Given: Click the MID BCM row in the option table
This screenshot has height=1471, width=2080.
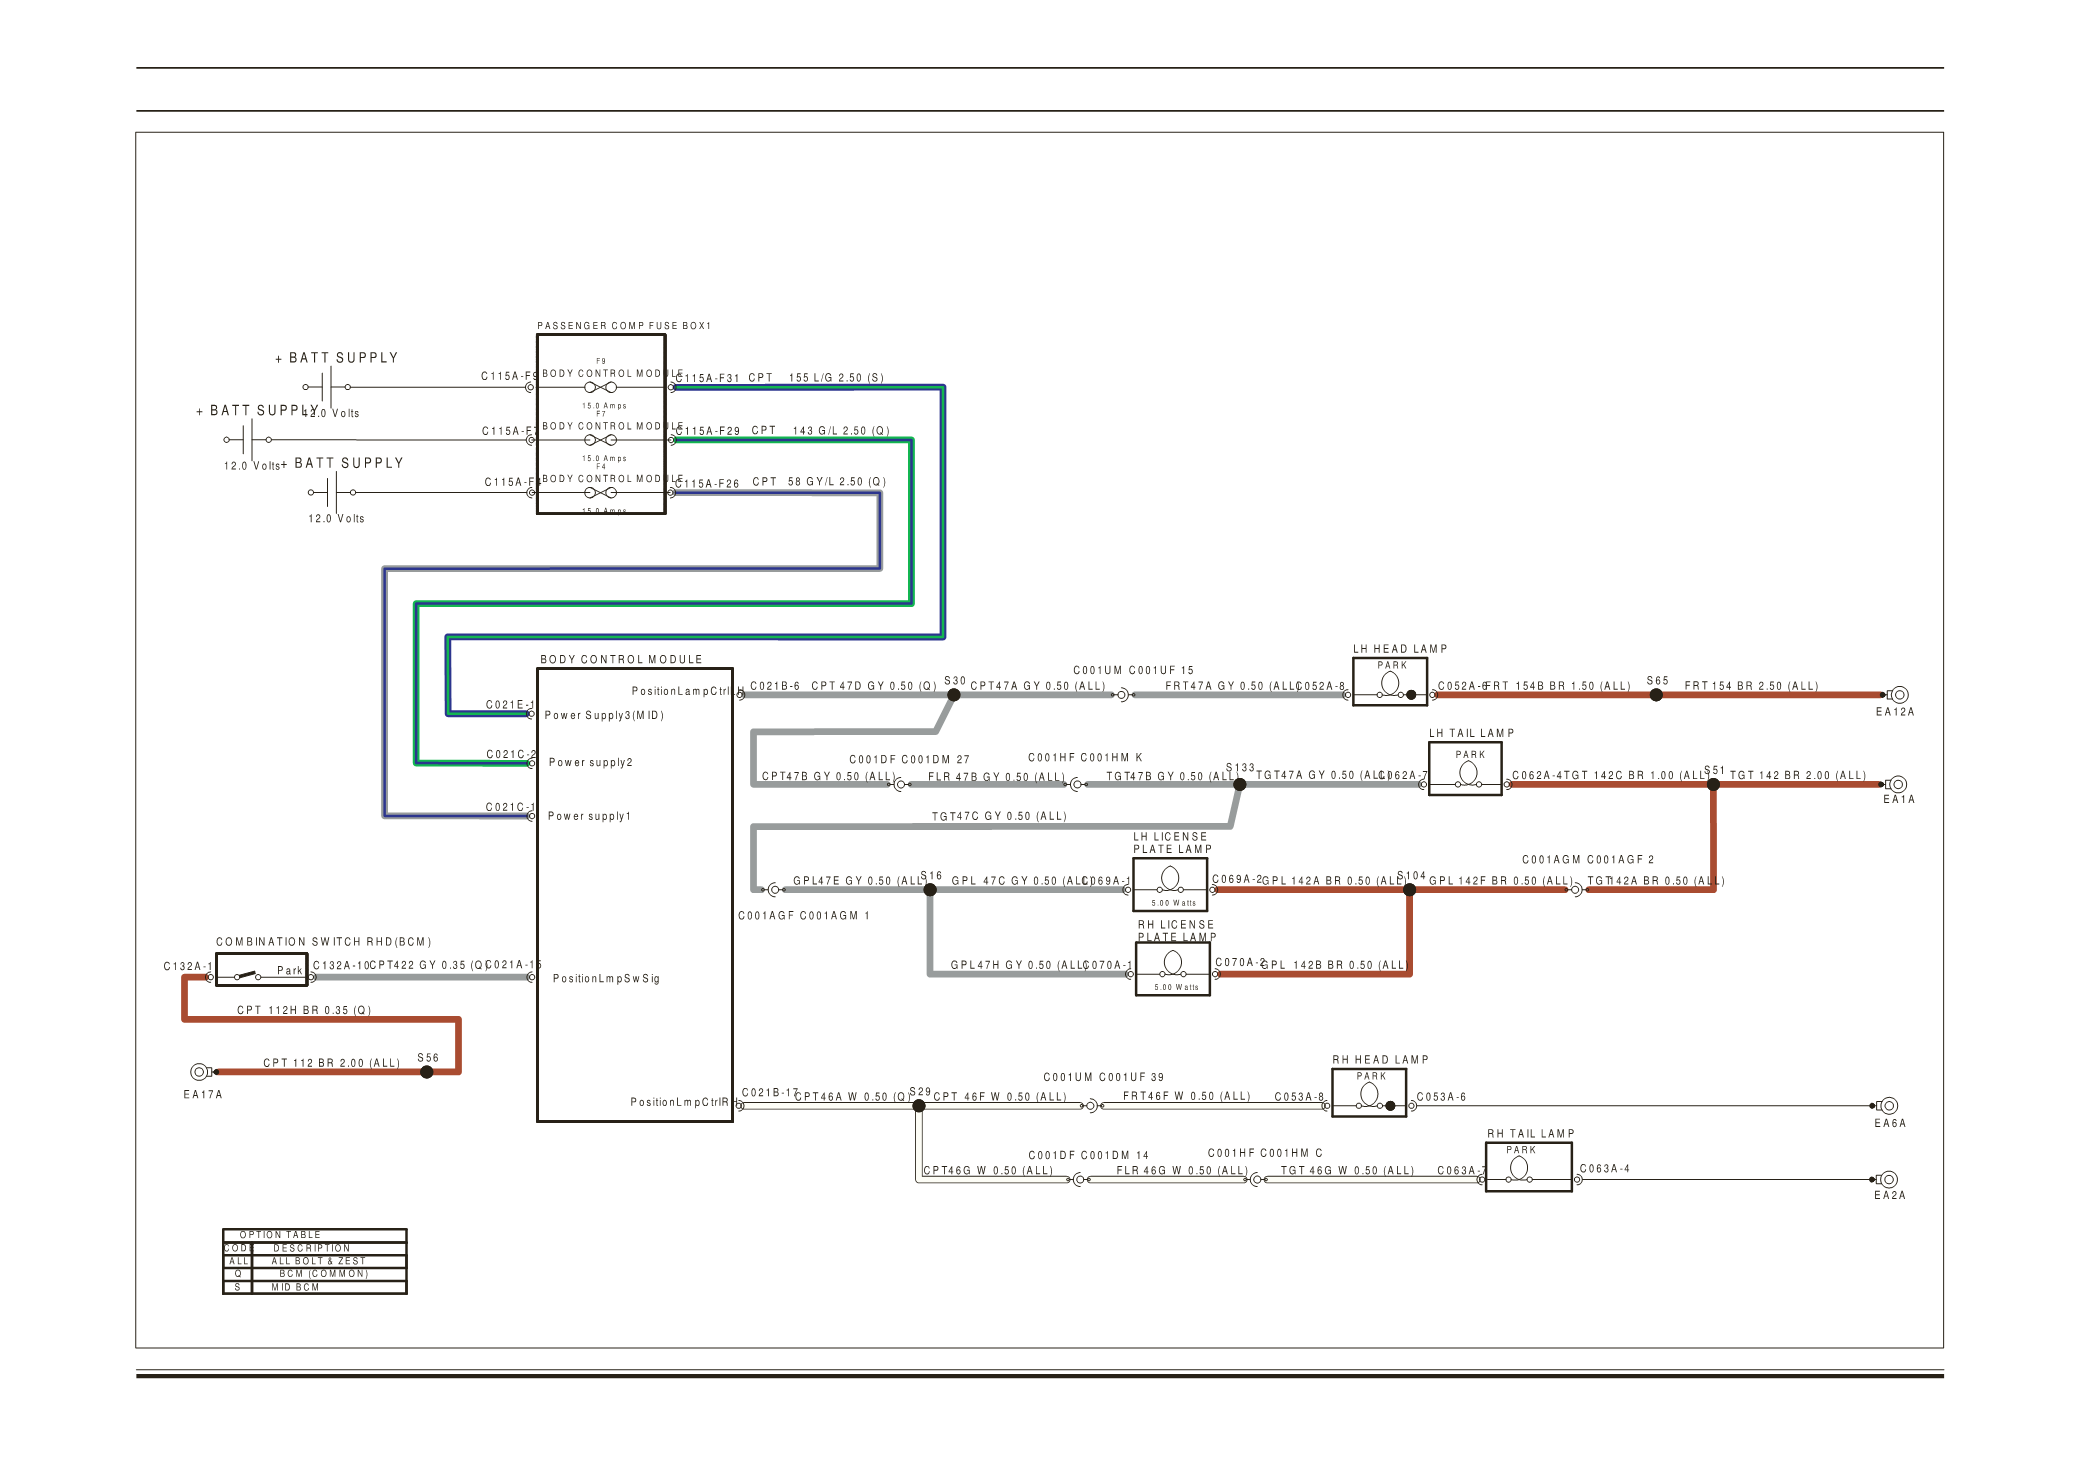Looking at the screenshot, I should (x=295, y=1288).
